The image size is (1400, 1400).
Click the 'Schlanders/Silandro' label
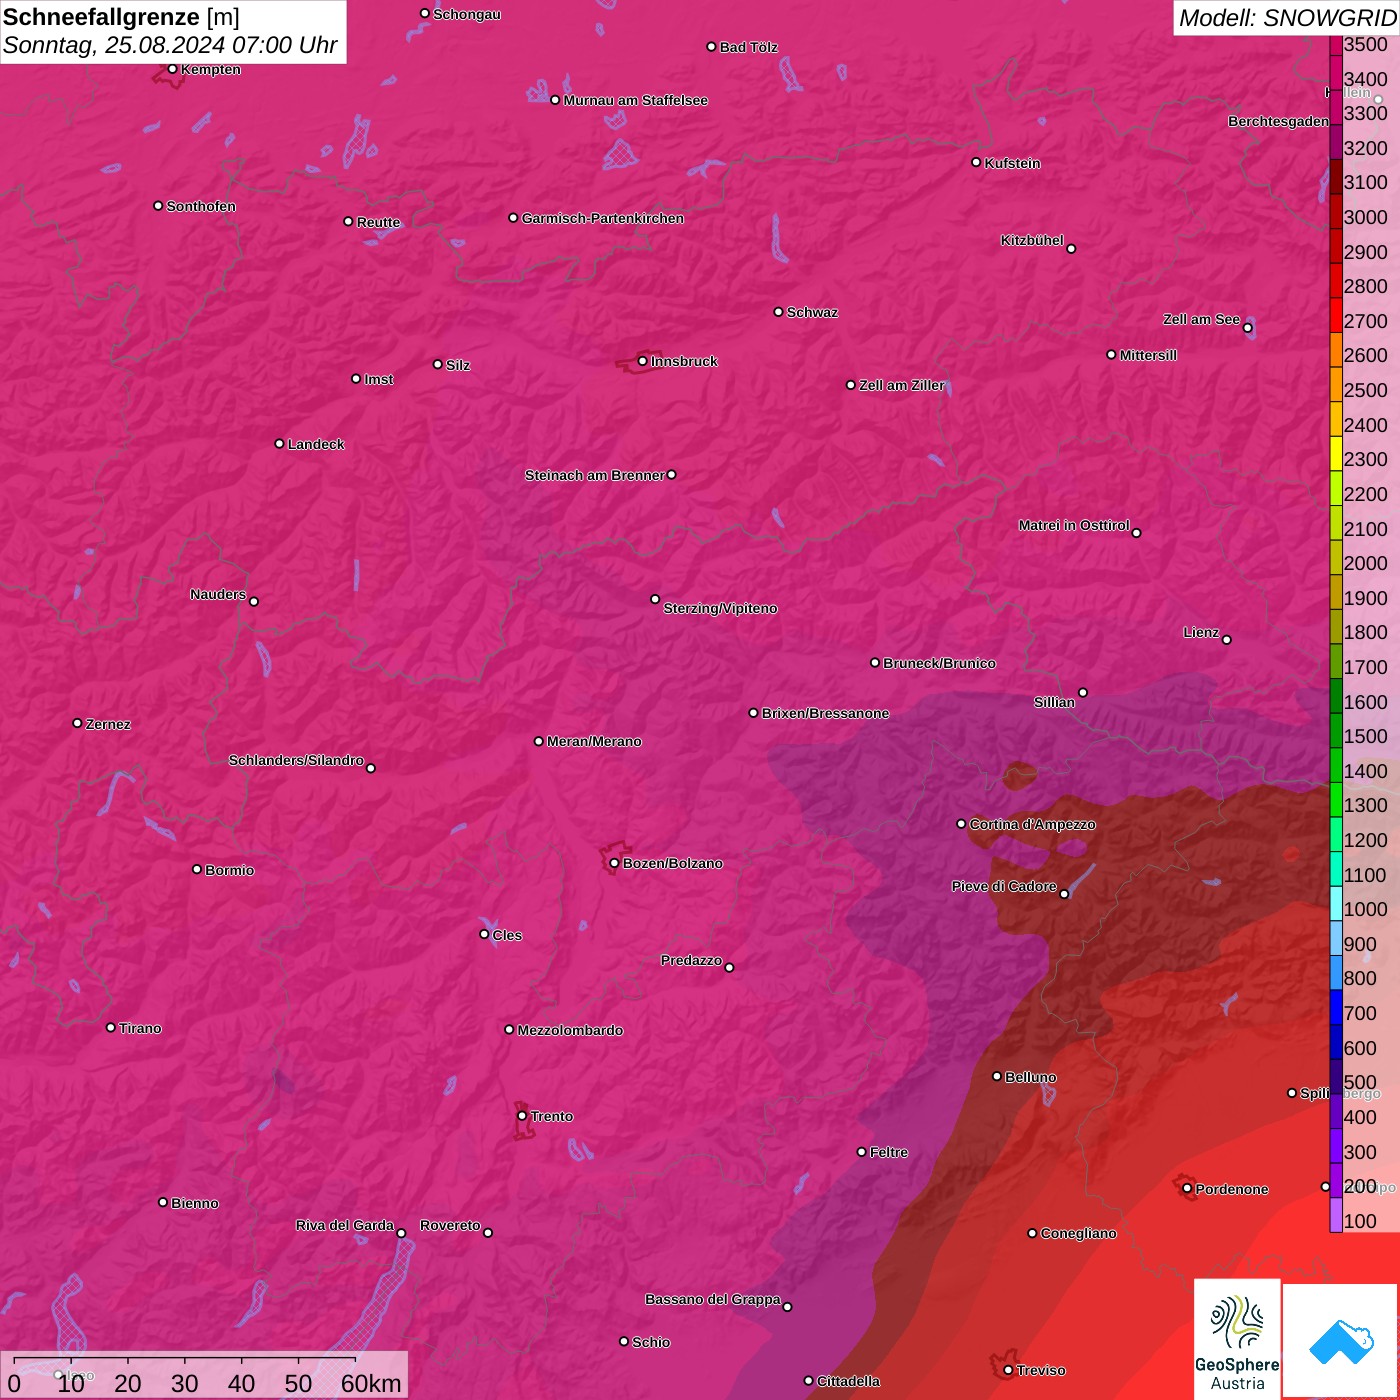pos(296,760)
